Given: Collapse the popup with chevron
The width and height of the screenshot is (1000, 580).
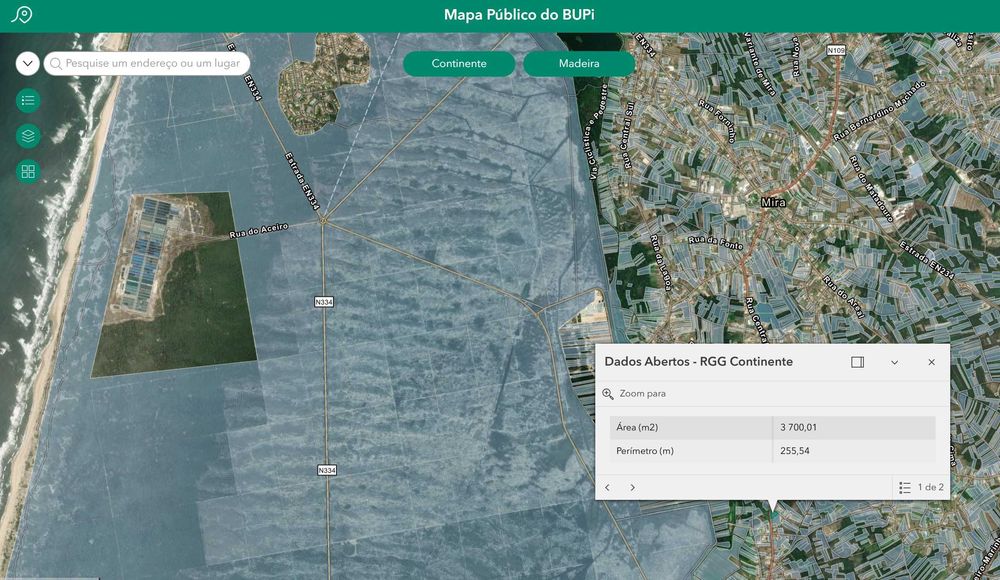Looking at the screenshot, I should [x=894, y=362].
